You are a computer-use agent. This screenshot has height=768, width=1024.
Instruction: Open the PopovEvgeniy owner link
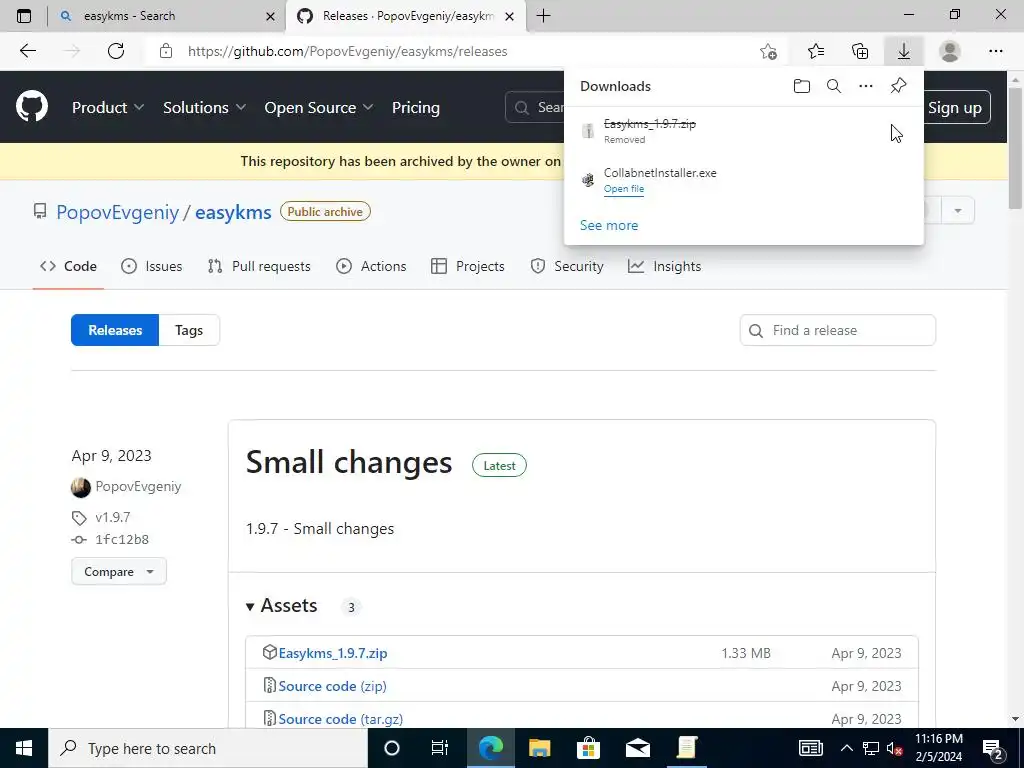[118, 212]
